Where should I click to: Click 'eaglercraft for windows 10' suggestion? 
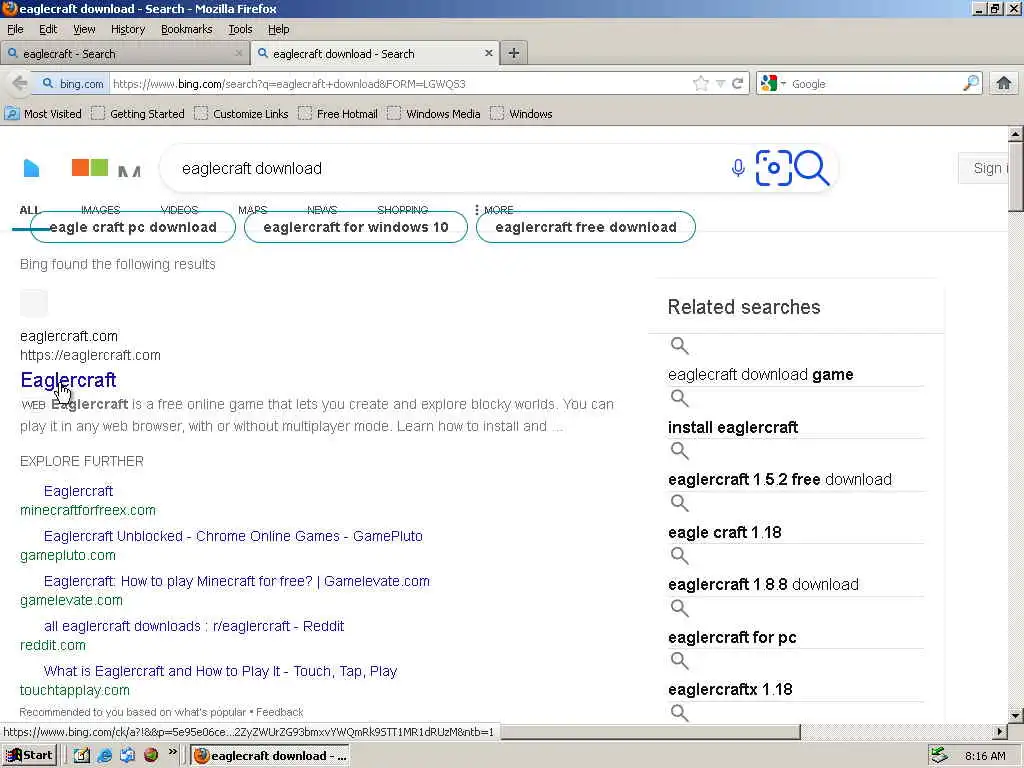point(356,227)
